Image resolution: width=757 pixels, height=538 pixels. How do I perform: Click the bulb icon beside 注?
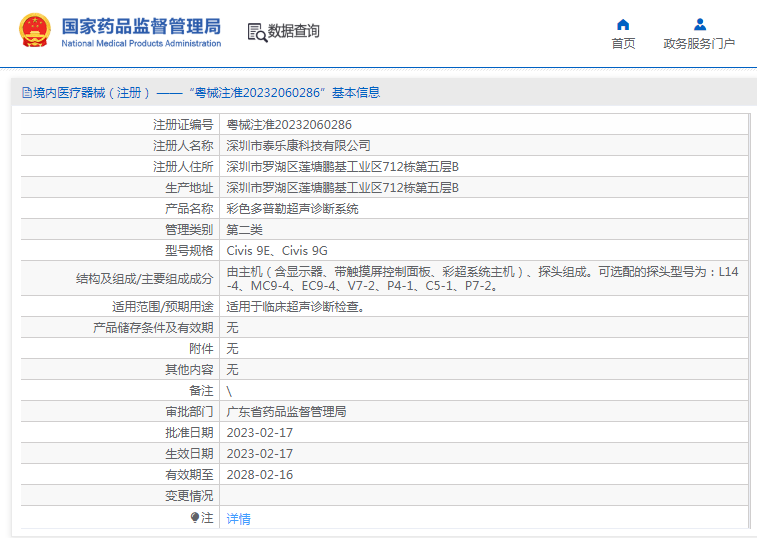[x=195, y=518]
